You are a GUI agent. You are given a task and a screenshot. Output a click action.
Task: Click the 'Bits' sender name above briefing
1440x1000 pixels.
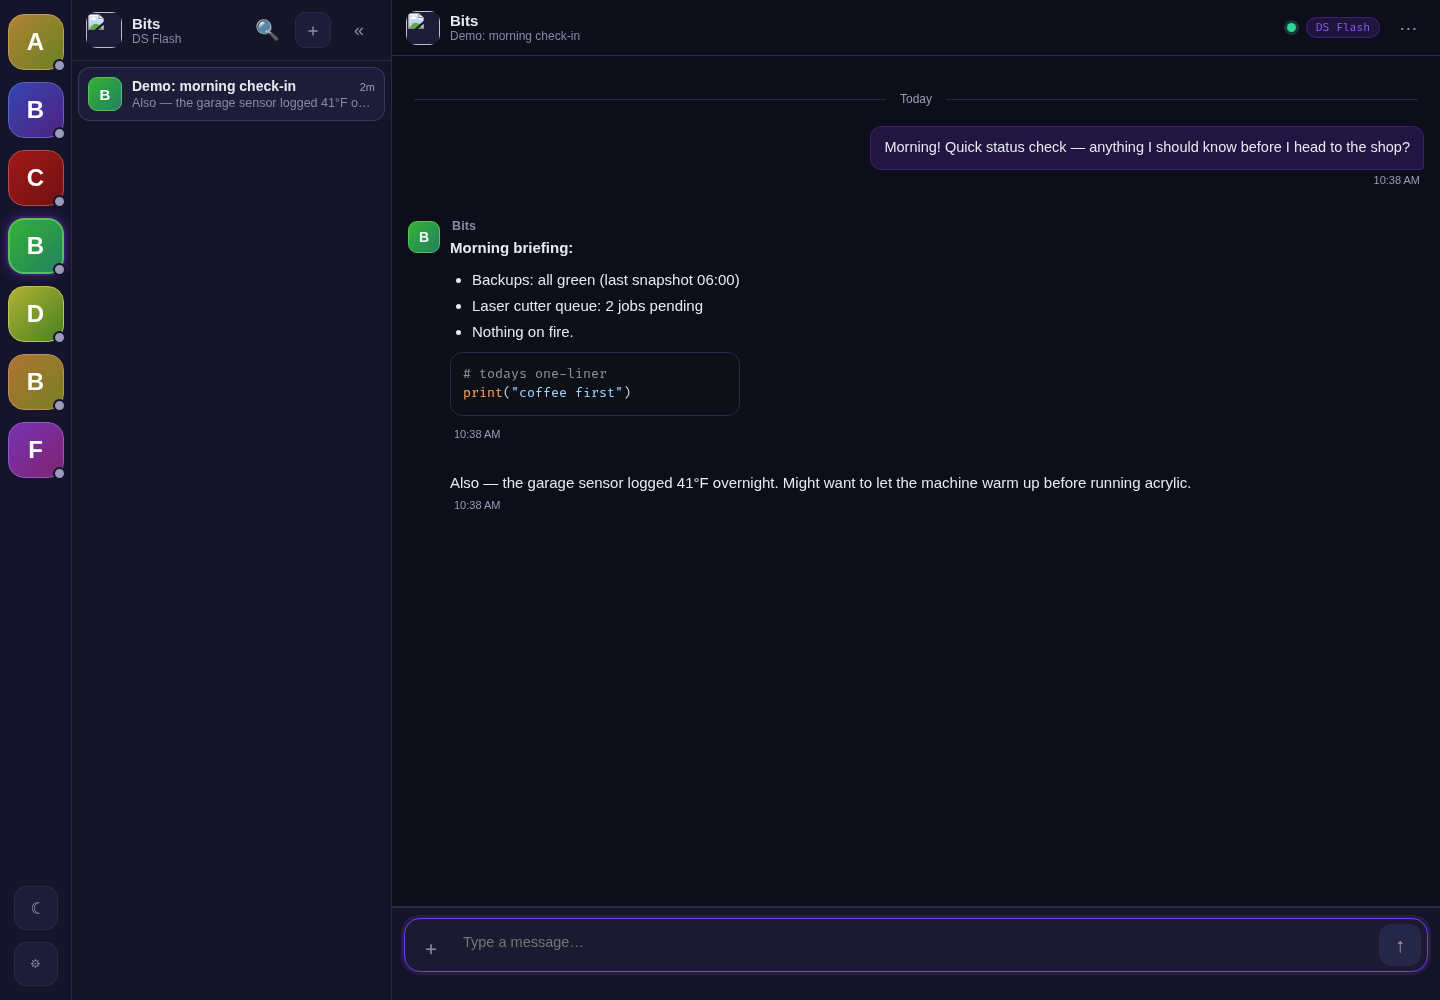pyautogui.click(x=464, y=226)
